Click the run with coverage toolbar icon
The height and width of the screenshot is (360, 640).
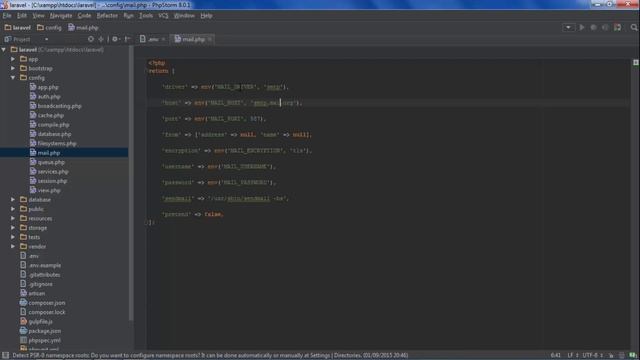605,27
